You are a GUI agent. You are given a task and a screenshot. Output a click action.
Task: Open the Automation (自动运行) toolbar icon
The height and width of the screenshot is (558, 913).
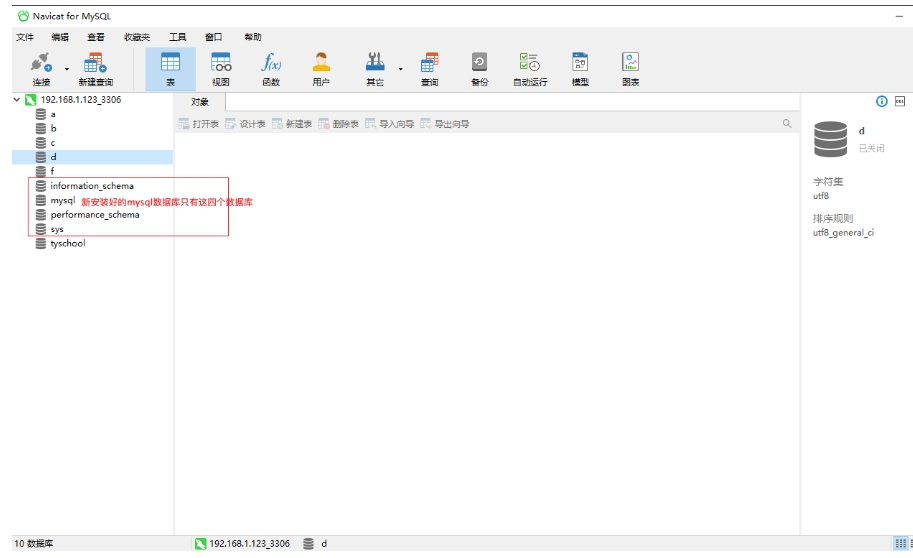[x=530, y=68]
